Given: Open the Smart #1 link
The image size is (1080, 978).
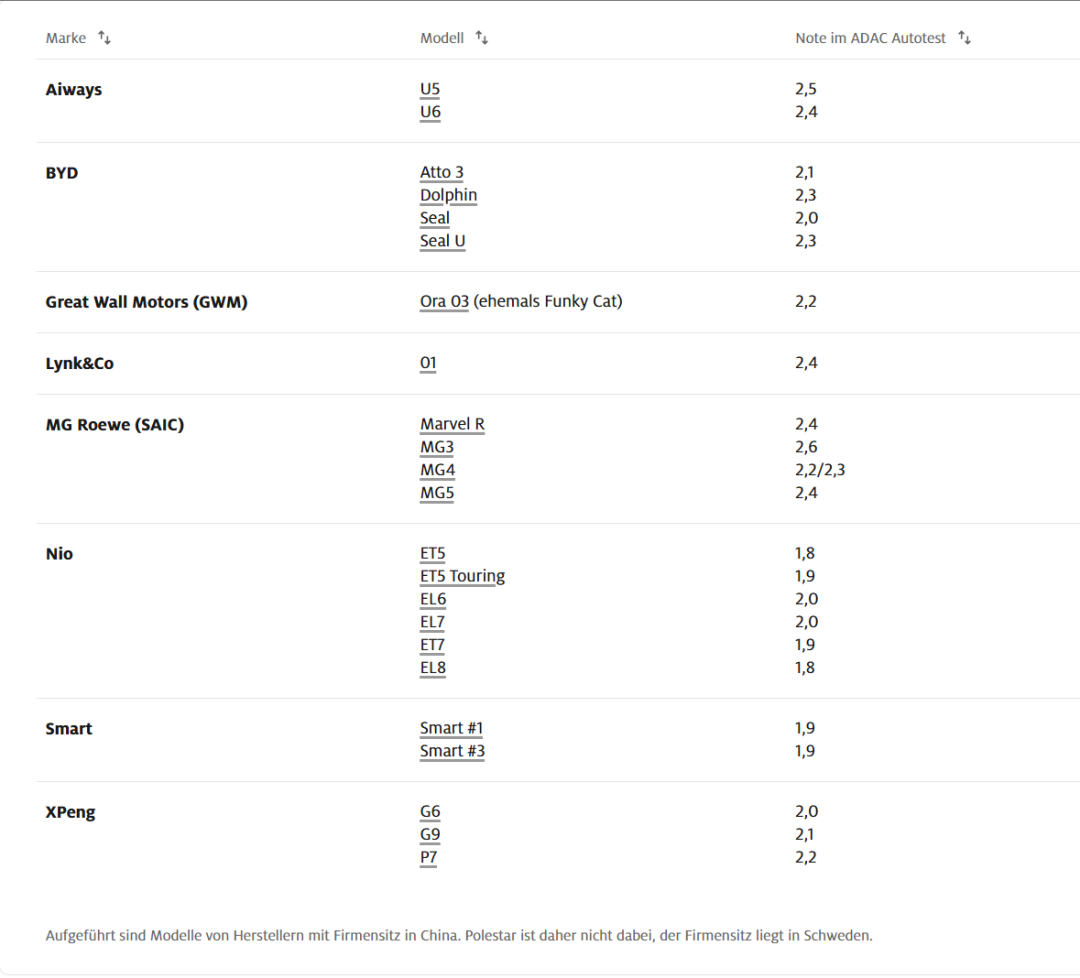Looking at the screenshot, I should 451,728.
